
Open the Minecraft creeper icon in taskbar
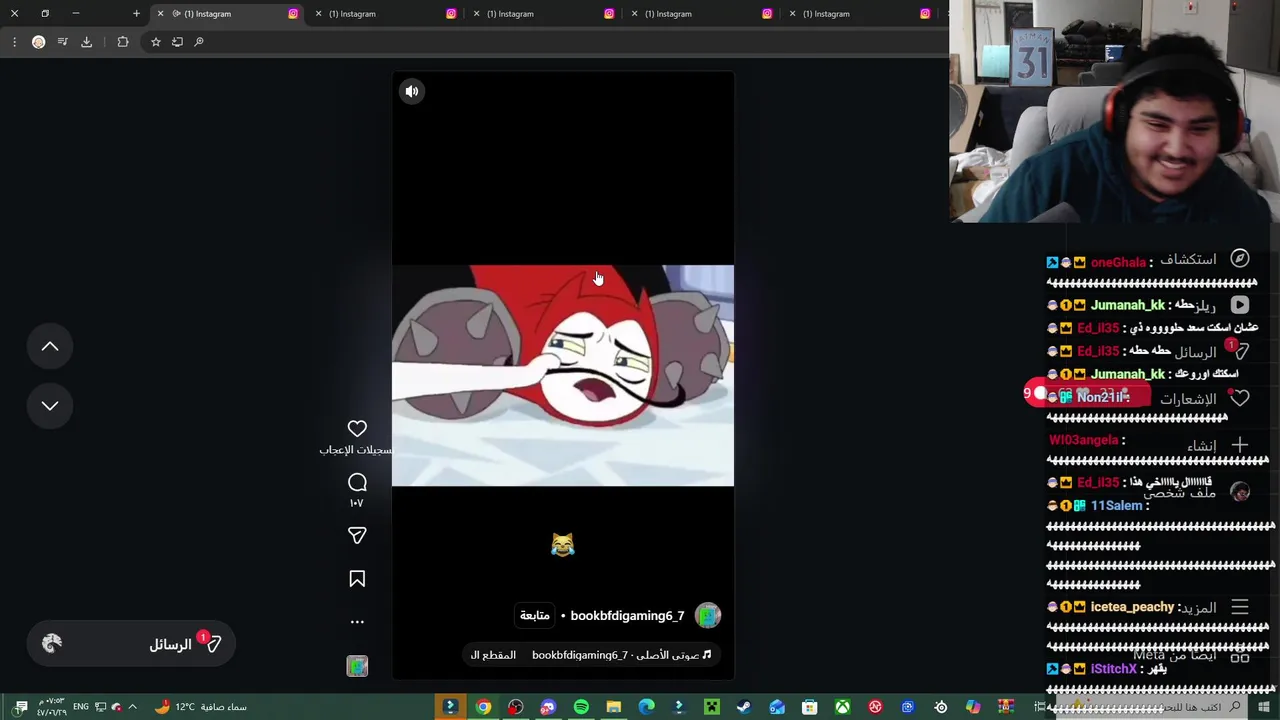point(712,707)
